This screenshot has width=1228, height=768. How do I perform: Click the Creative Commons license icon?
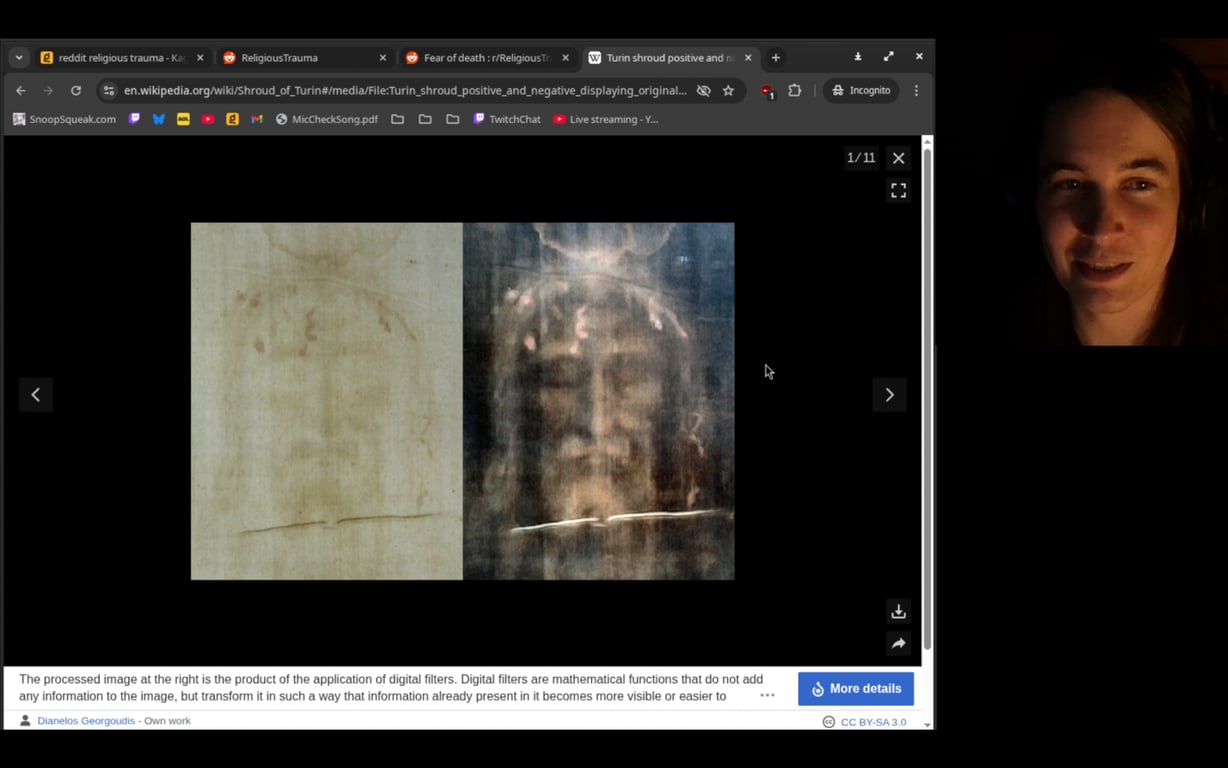(828, 722)
